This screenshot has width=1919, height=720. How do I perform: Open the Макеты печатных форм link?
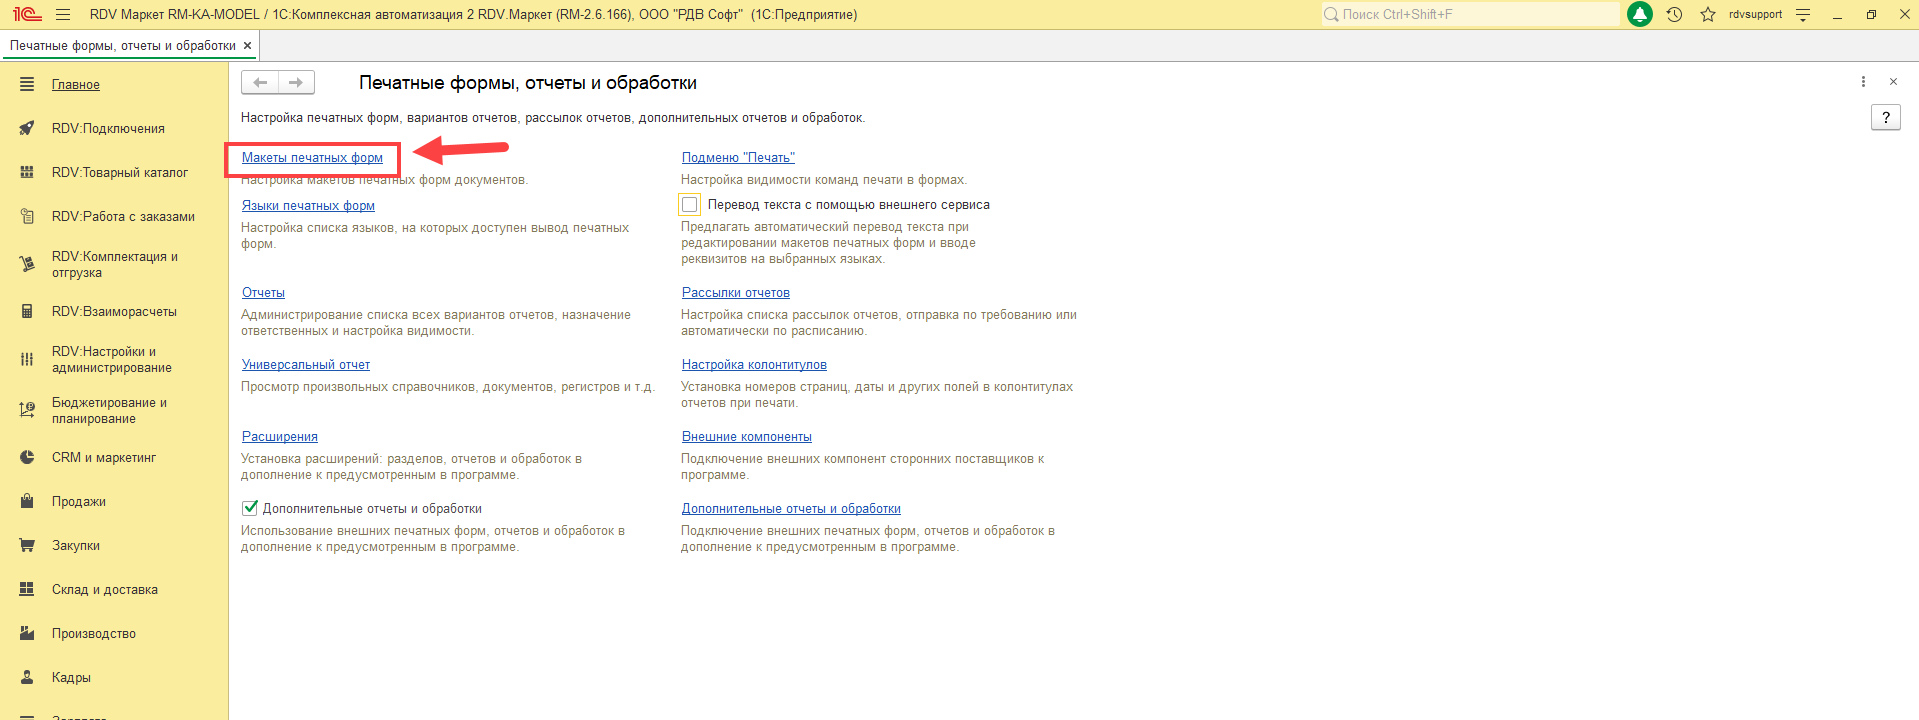312,158
